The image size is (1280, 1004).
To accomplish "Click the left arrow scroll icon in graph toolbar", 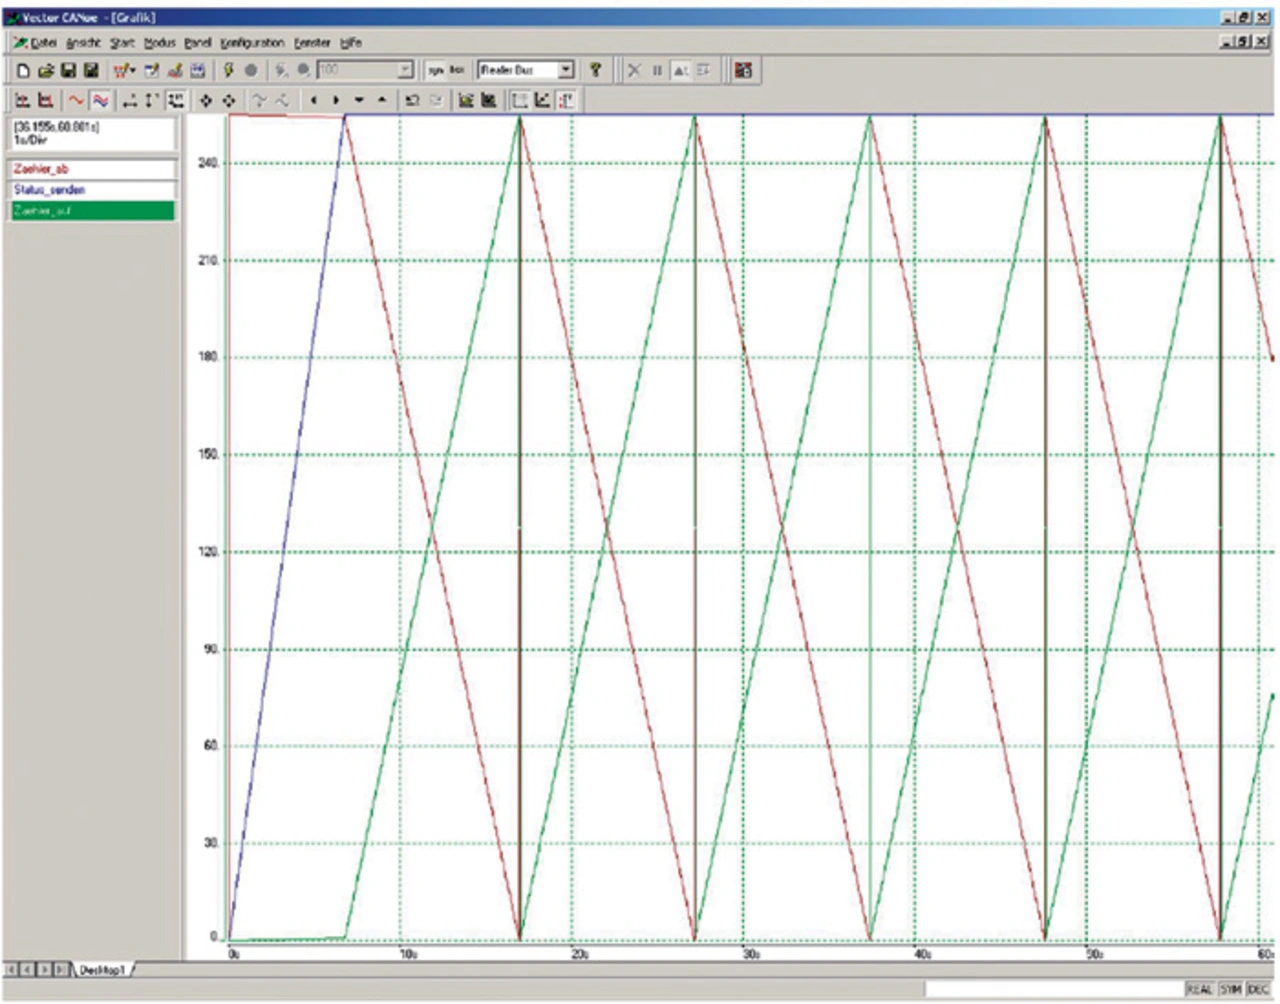I will (313, 100).
